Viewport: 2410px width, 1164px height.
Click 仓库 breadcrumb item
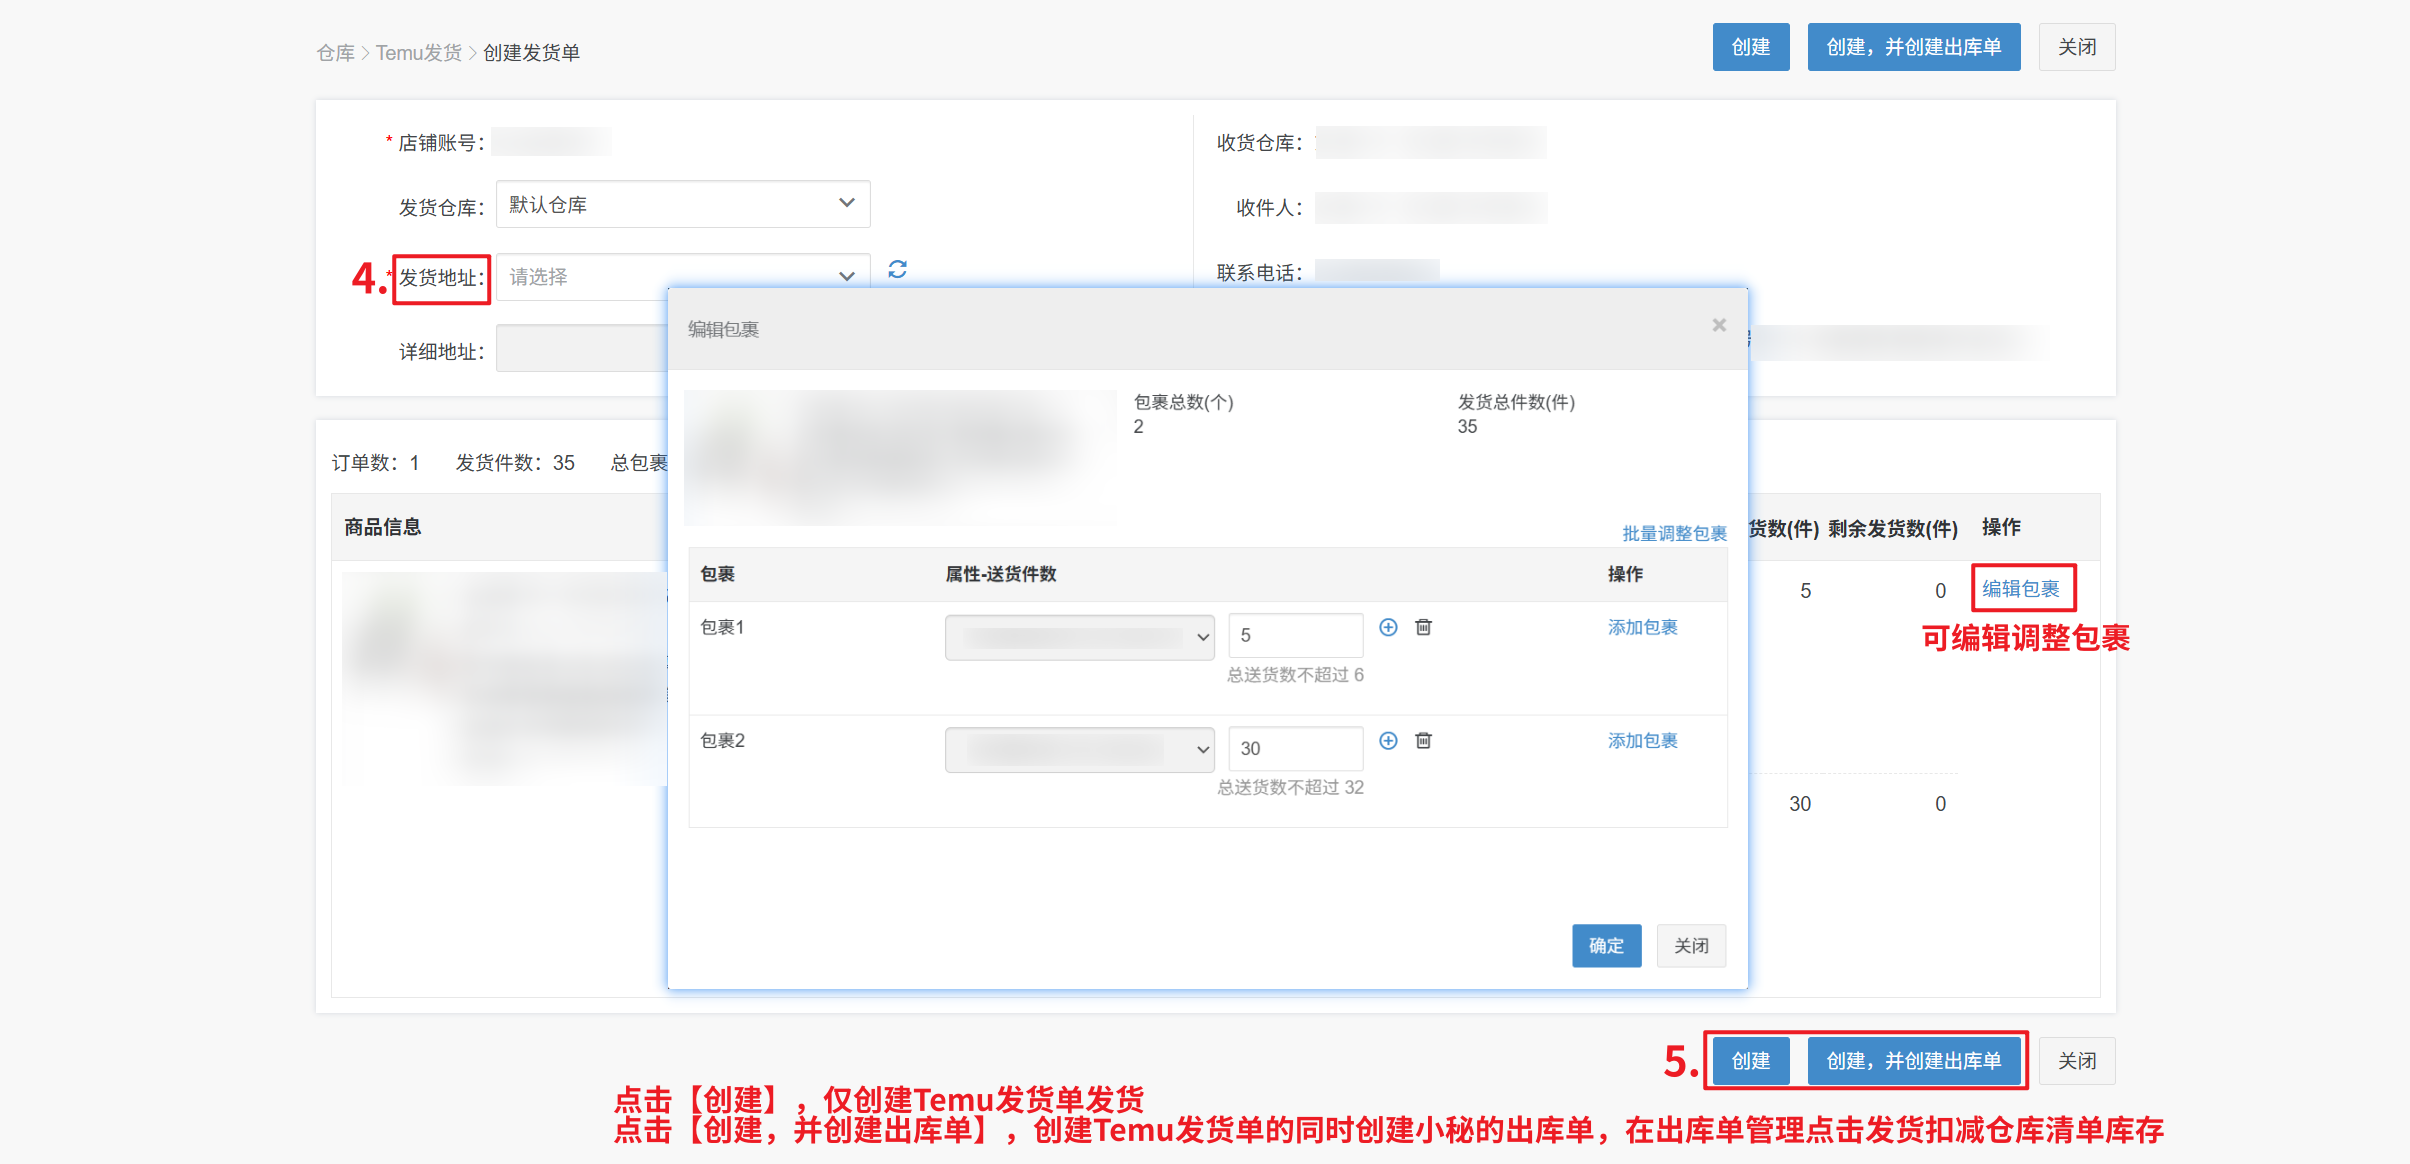pyautogui.click(x=335, y=53)
